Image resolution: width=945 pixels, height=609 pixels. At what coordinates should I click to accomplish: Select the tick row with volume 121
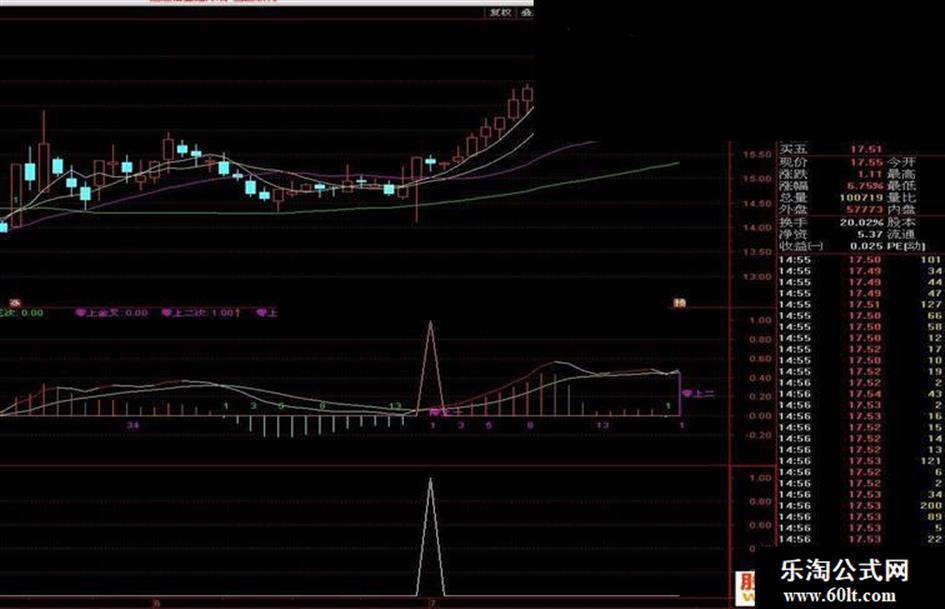860,461
